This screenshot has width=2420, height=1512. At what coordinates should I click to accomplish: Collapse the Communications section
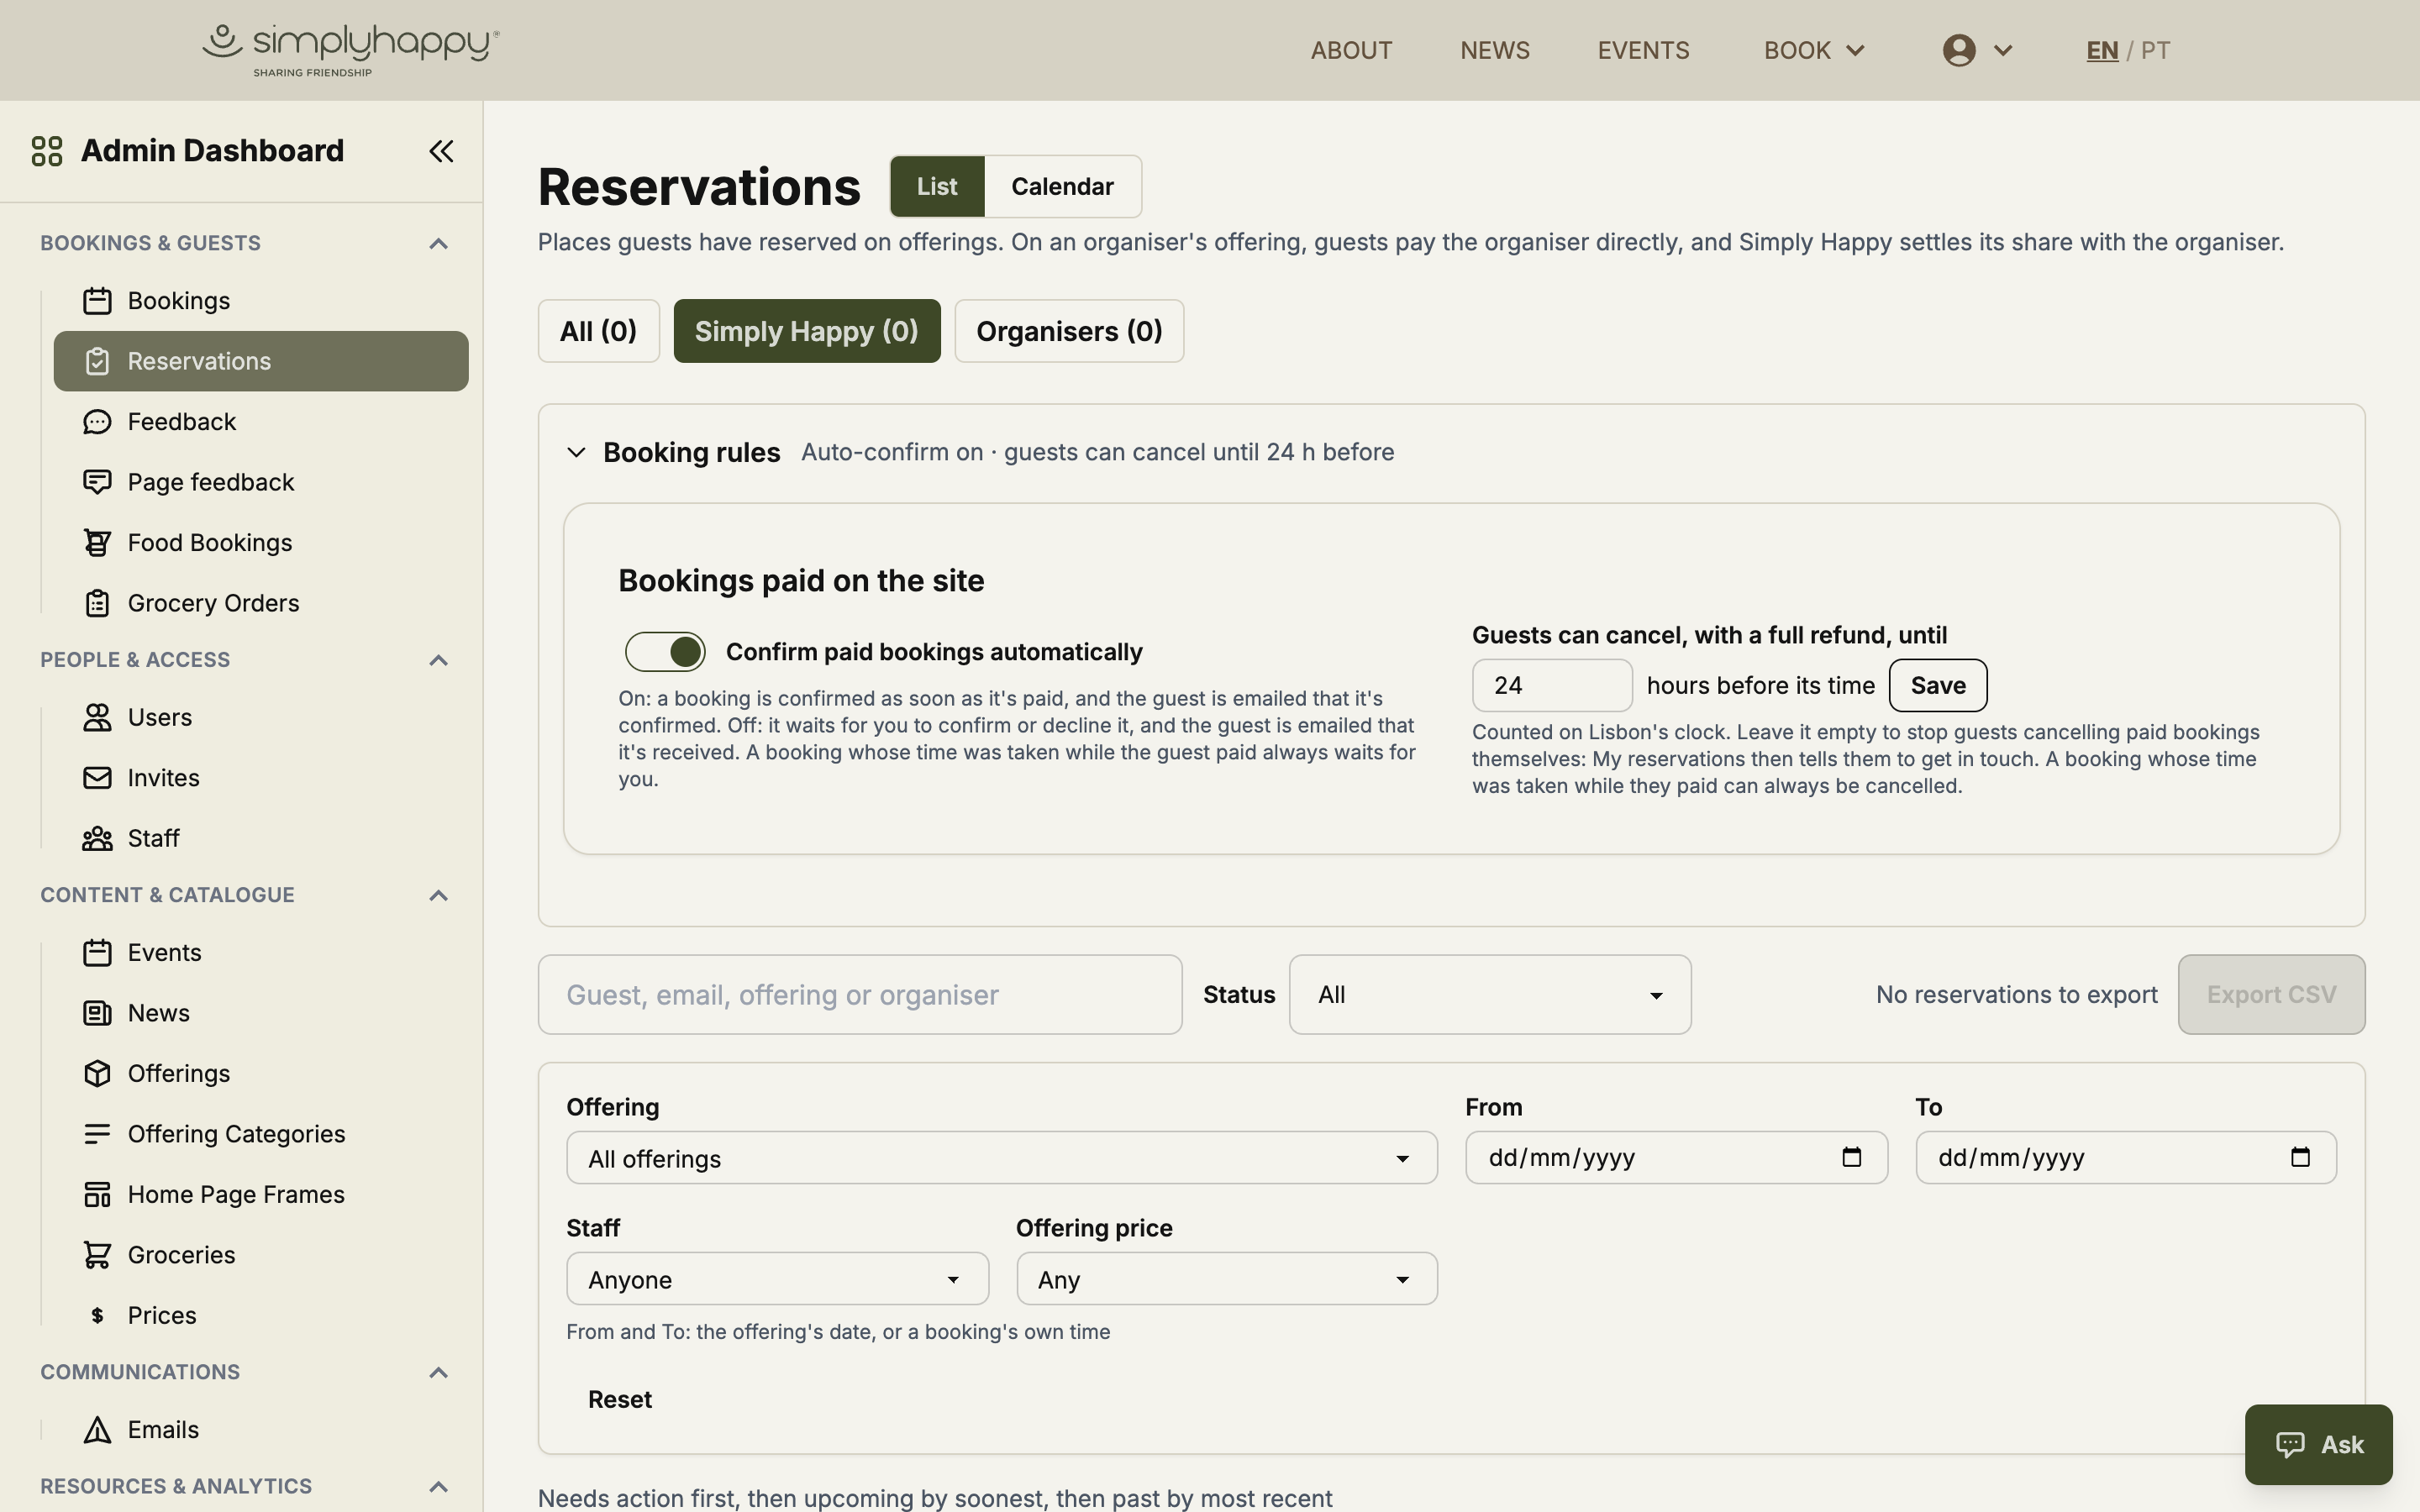(x=438, y=1372)
